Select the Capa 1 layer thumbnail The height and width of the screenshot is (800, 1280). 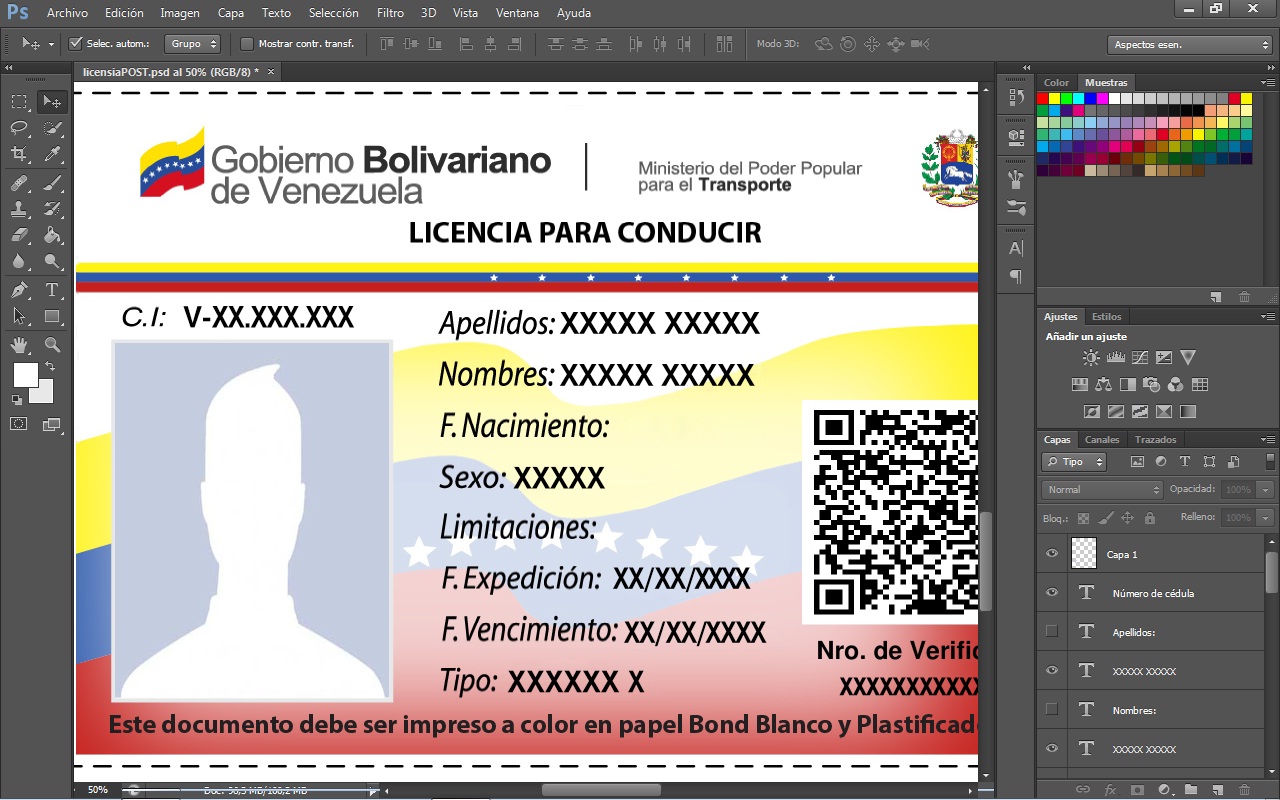coord(1084,554)
